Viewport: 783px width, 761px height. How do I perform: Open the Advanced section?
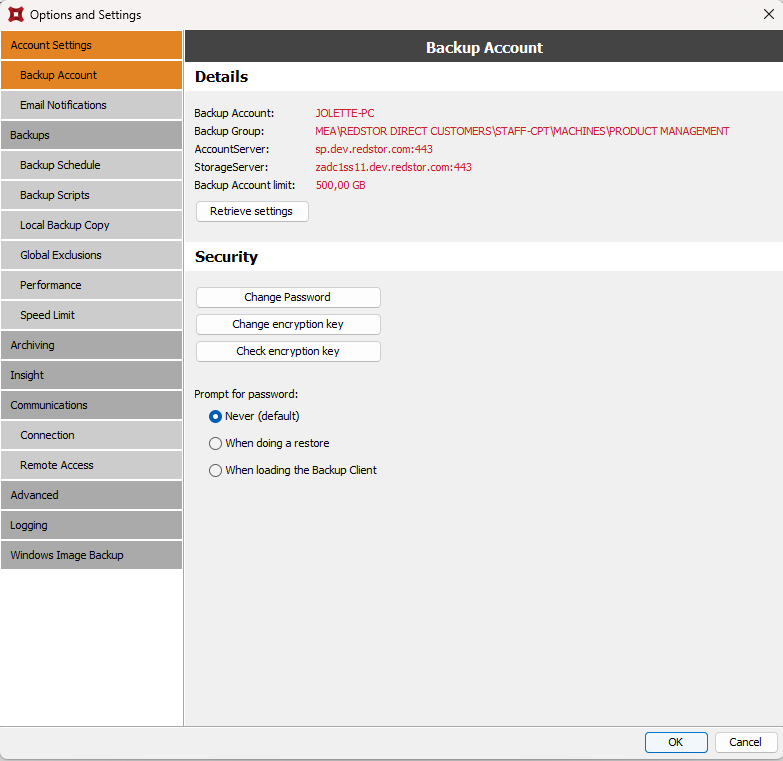(x=91, y=494)
